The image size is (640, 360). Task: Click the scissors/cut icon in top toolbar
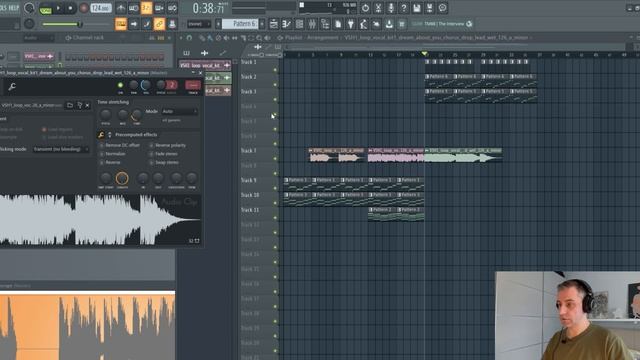click(x=378, y=8)
